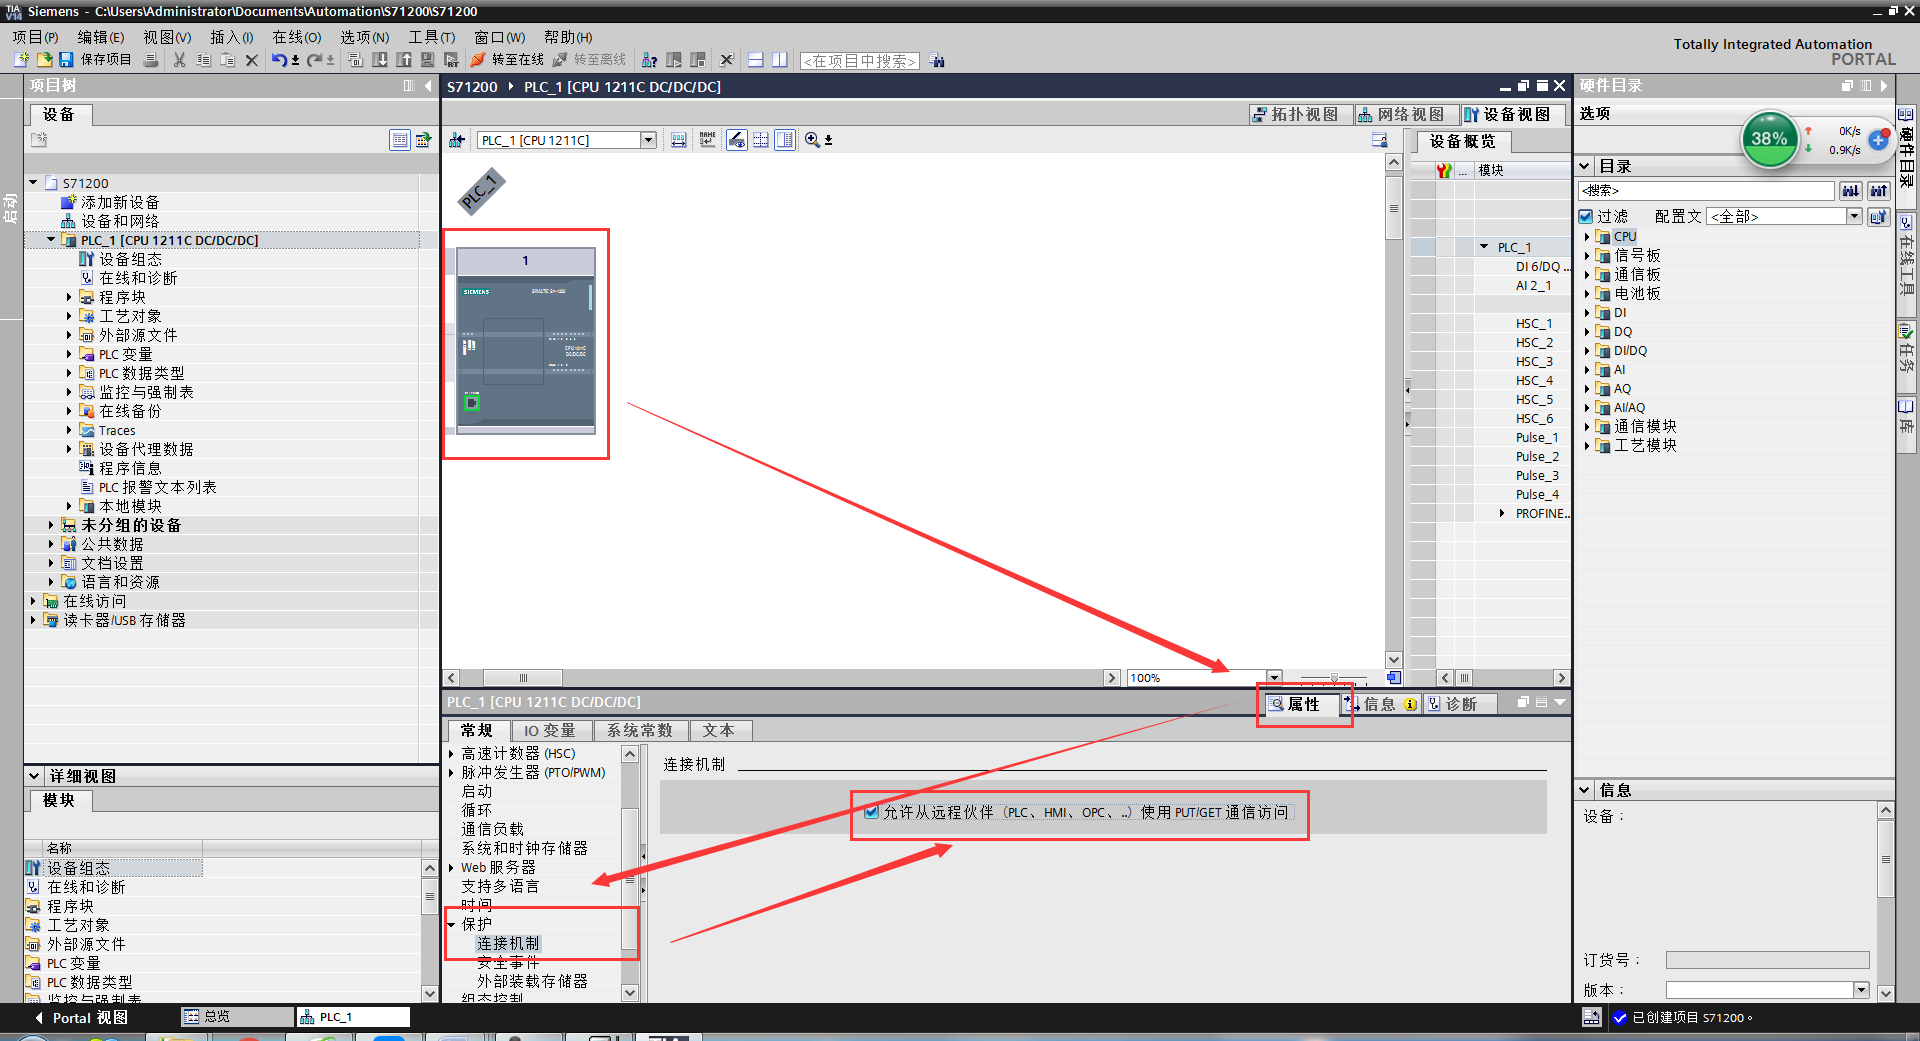Expand the 通信模块 catalog folder

point(1587,427)
